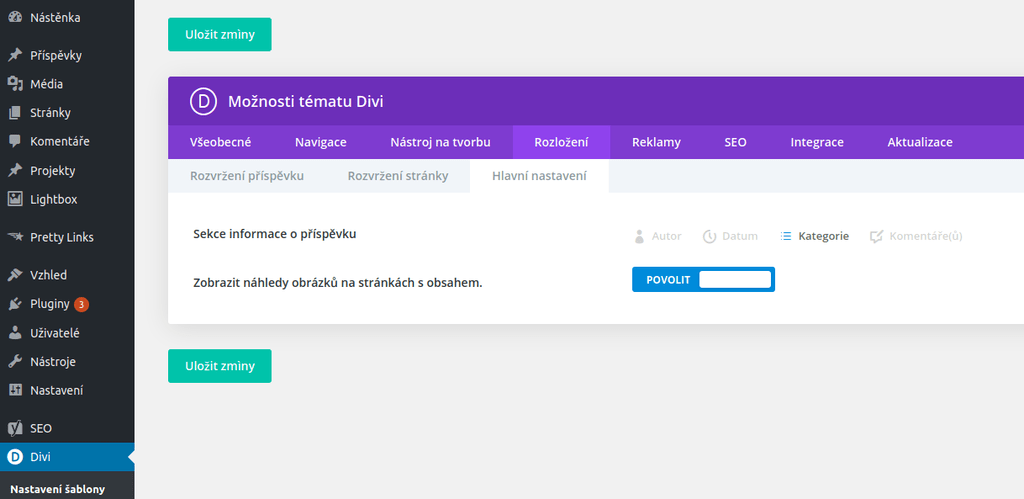Image resolution: width=1024 pixels, height=499 pixels.
Task: Click the Autor person icon
Action: (639, 236)
